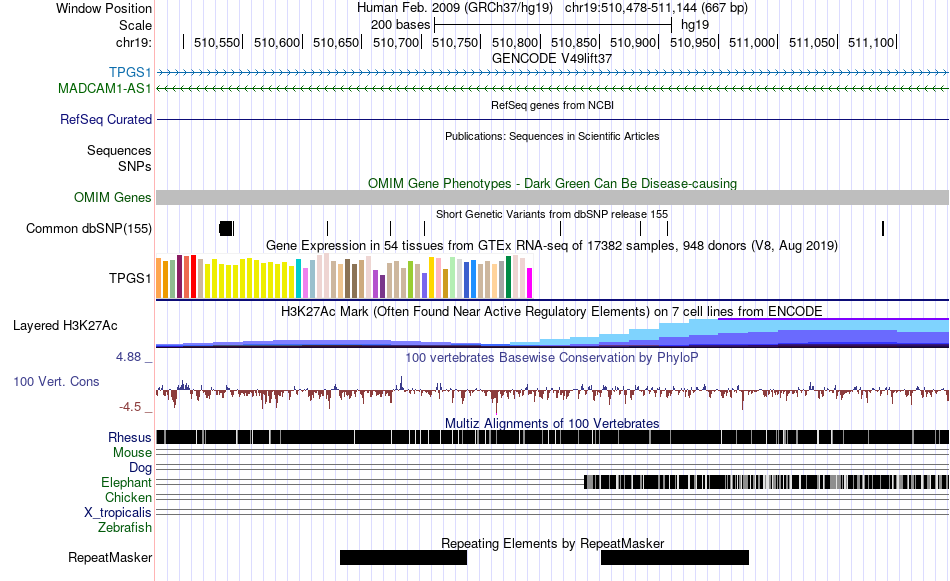
Task: Click the TPGS1 gene label in GENCODE track
Action: tap(130, 73)
